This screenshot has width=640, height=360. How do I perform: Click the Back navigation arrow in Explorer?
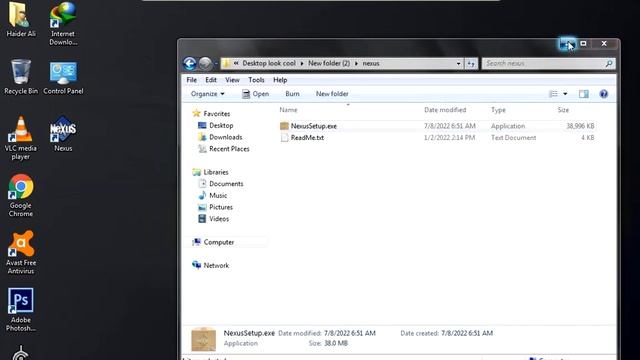pyautogui.click(x=189, y=63)
